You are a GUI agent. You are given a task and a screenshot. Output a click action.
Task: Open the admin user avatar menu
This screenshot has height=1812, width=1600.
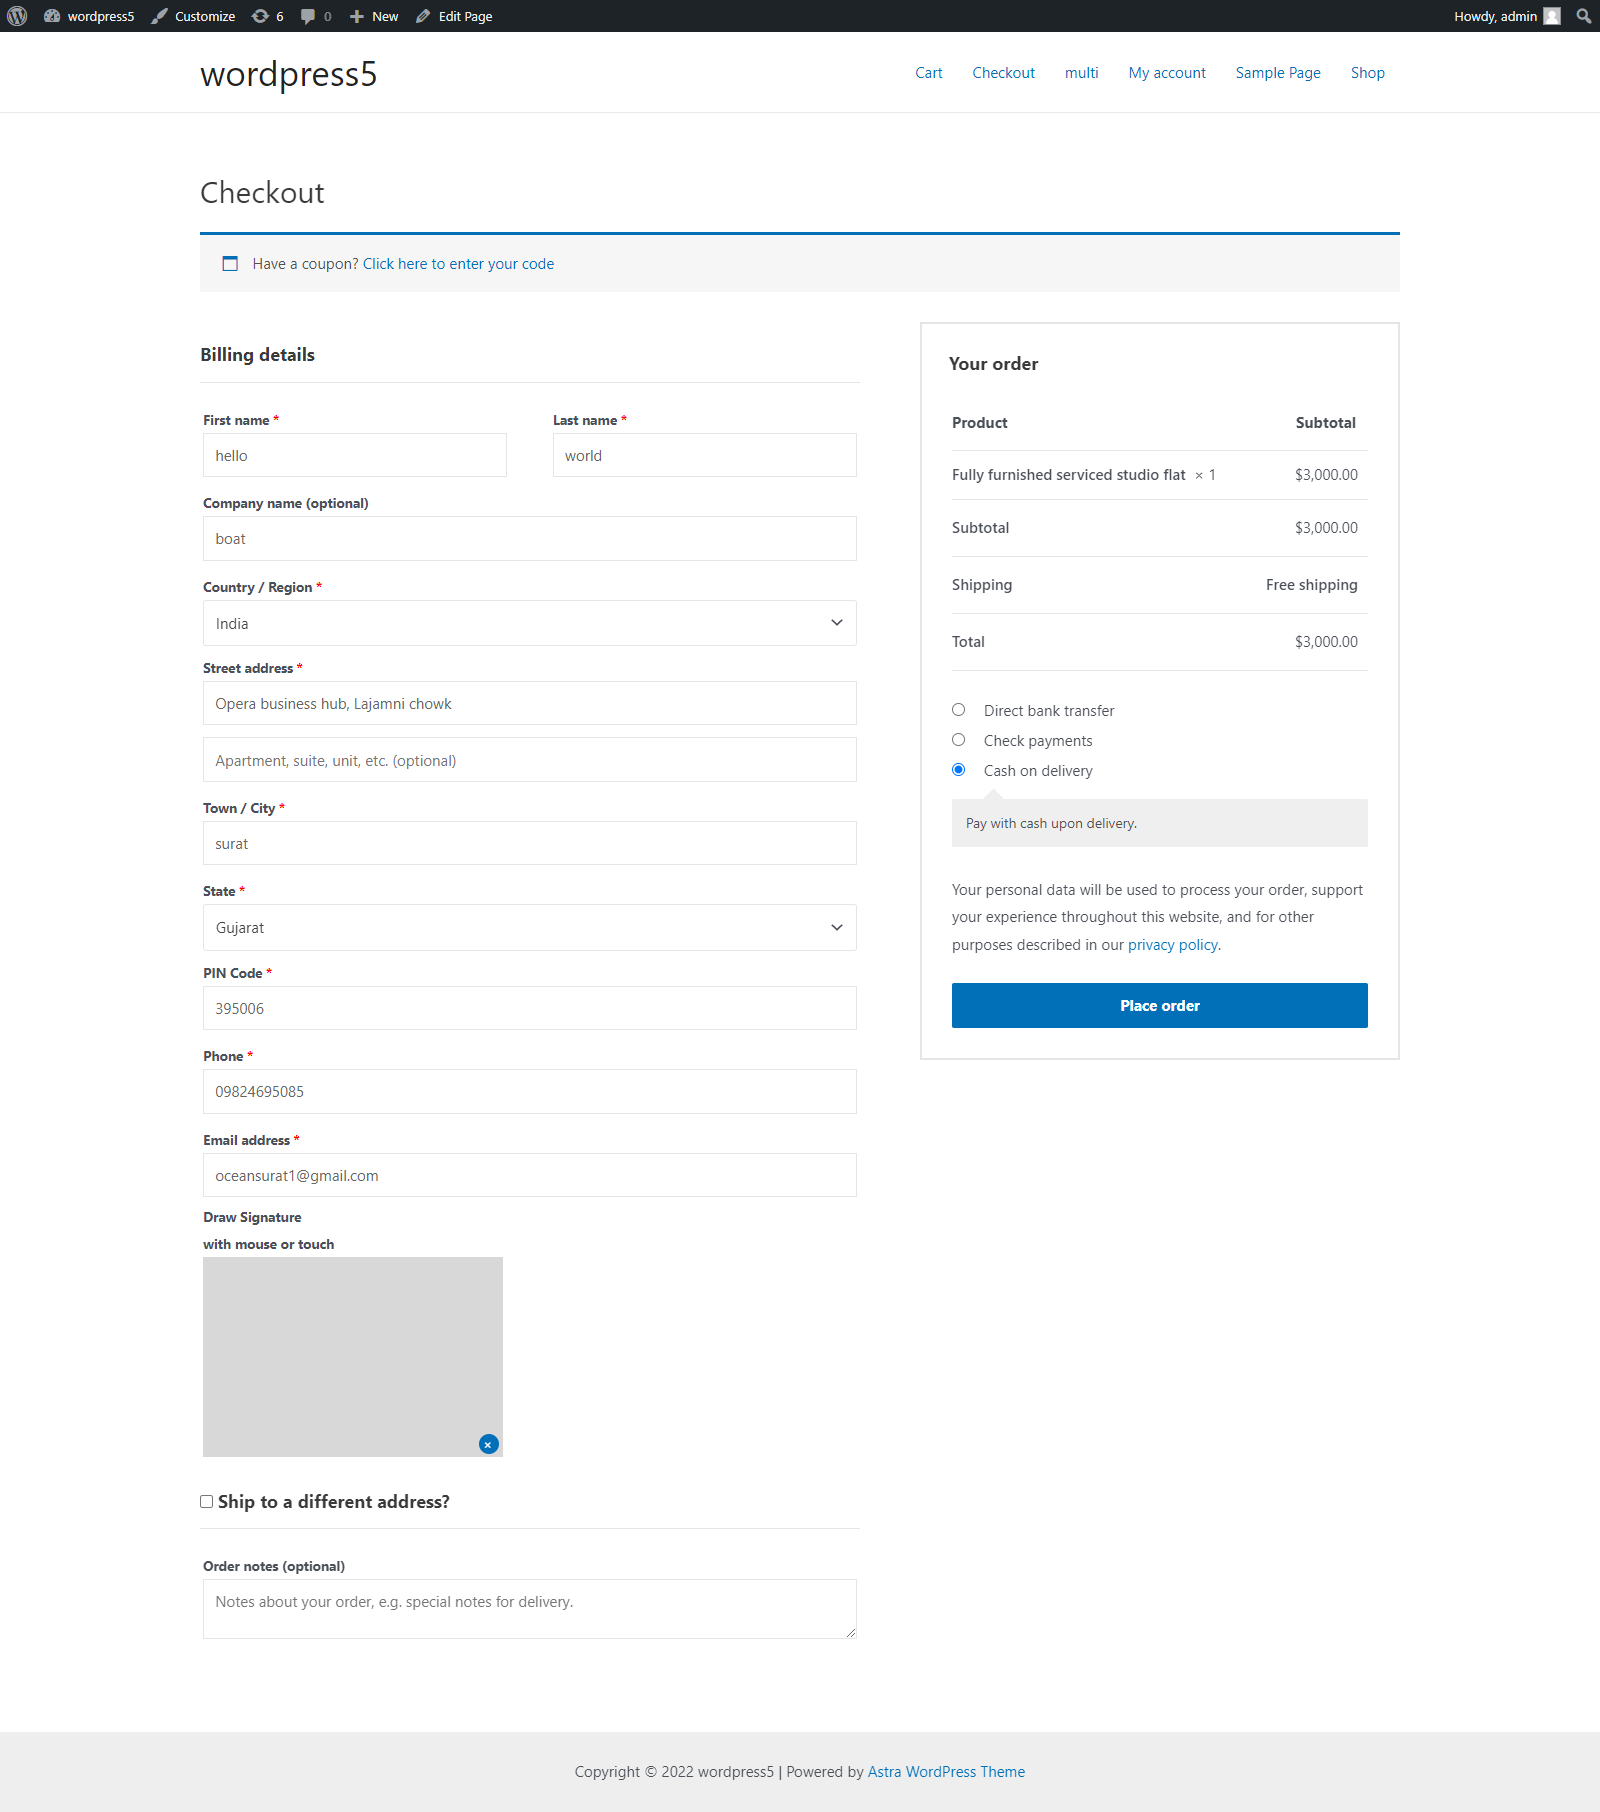pyautogui.click(x=1552, y=16)
